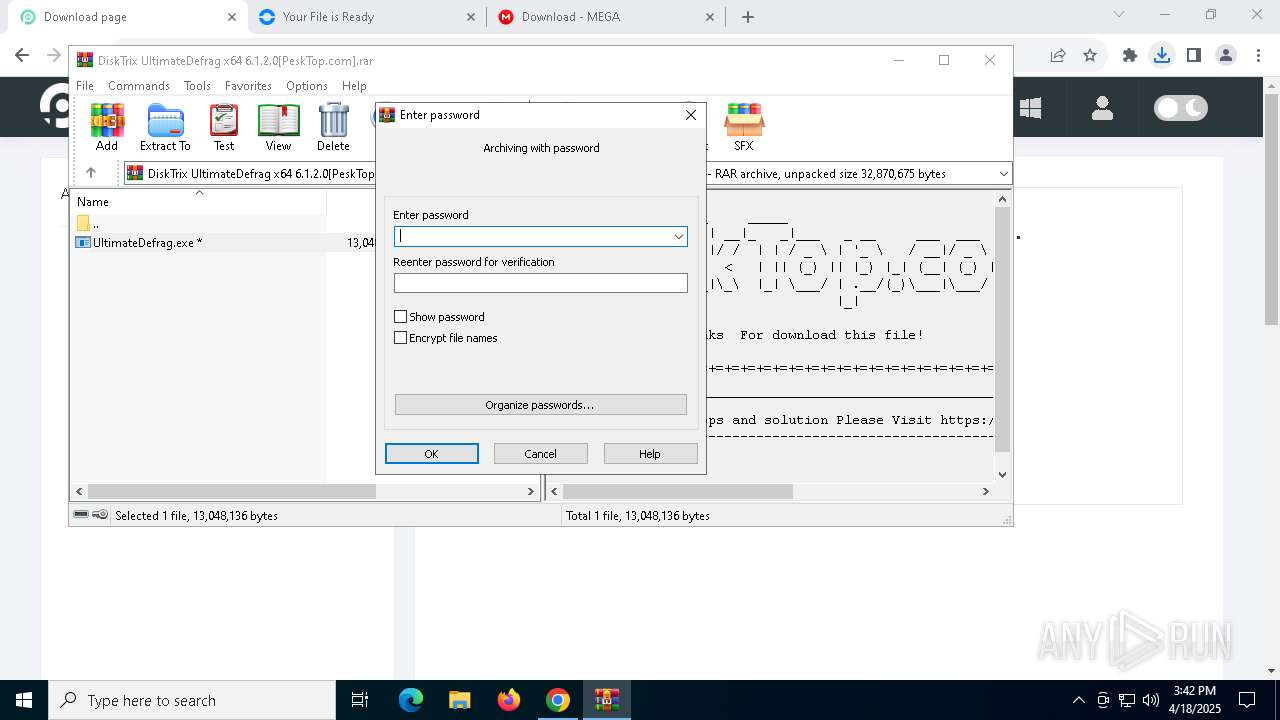Open the Chrome downloads icon
This screenshot has width=1280, height=720.
click(1161, 56)
